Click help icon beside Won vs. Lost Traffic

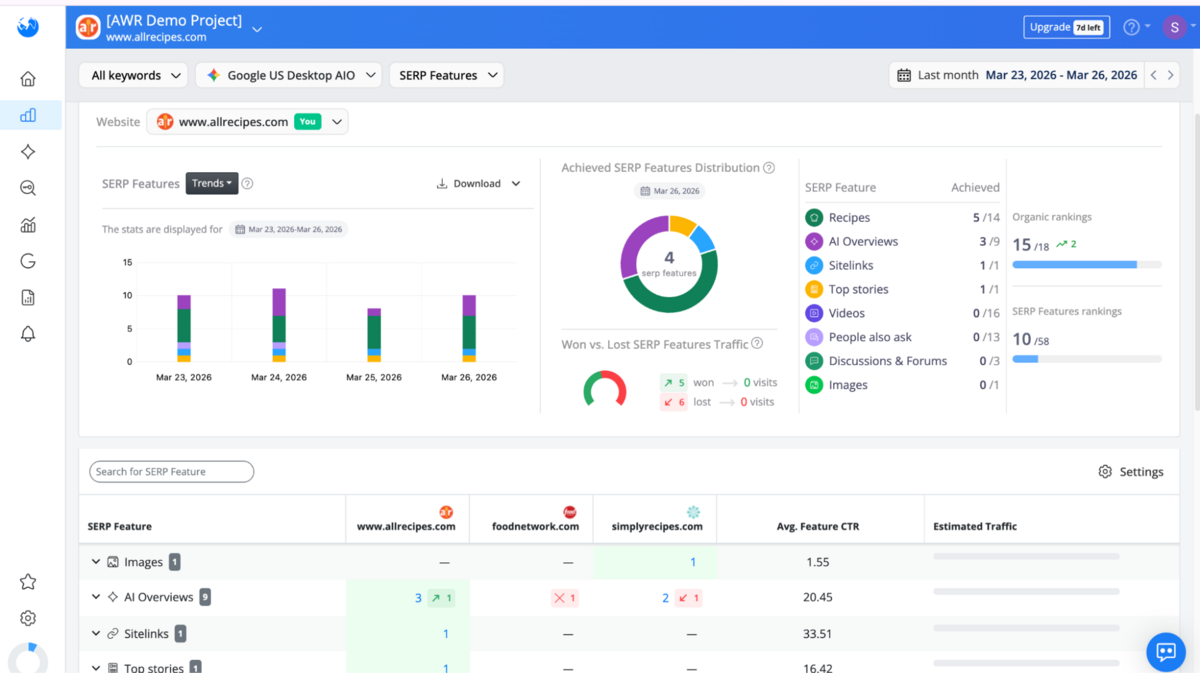click(x=757, y=344)
